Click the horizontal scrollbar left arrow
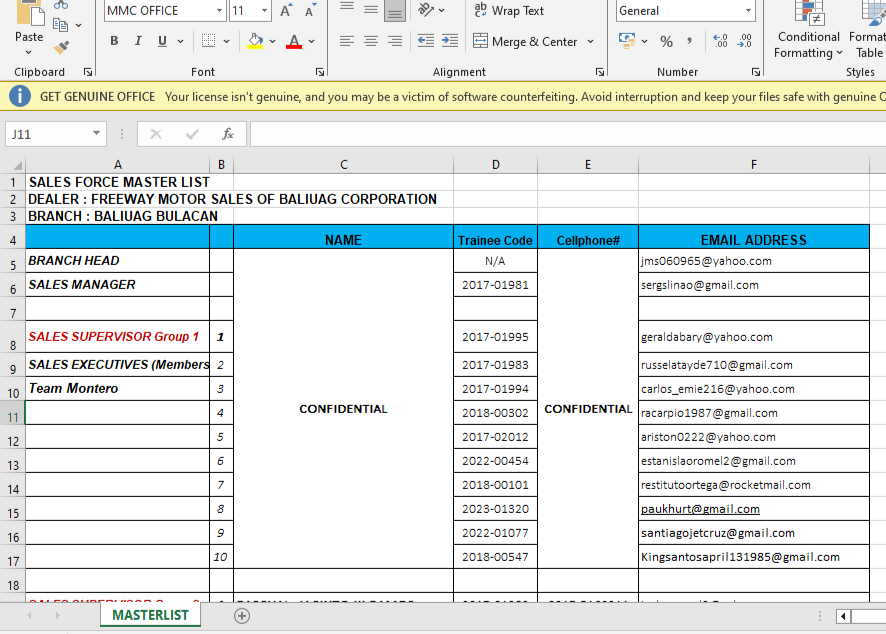 (x=842, y=616)
